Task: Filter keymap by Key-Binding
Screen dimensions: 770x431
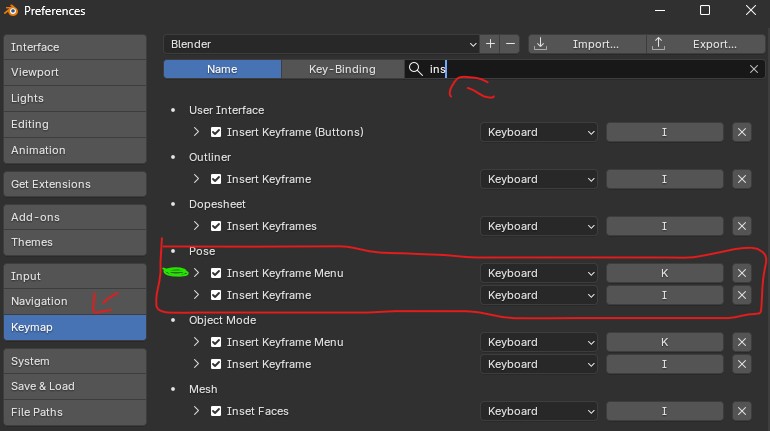Action: pyautogui.click(x=342, y=69)
